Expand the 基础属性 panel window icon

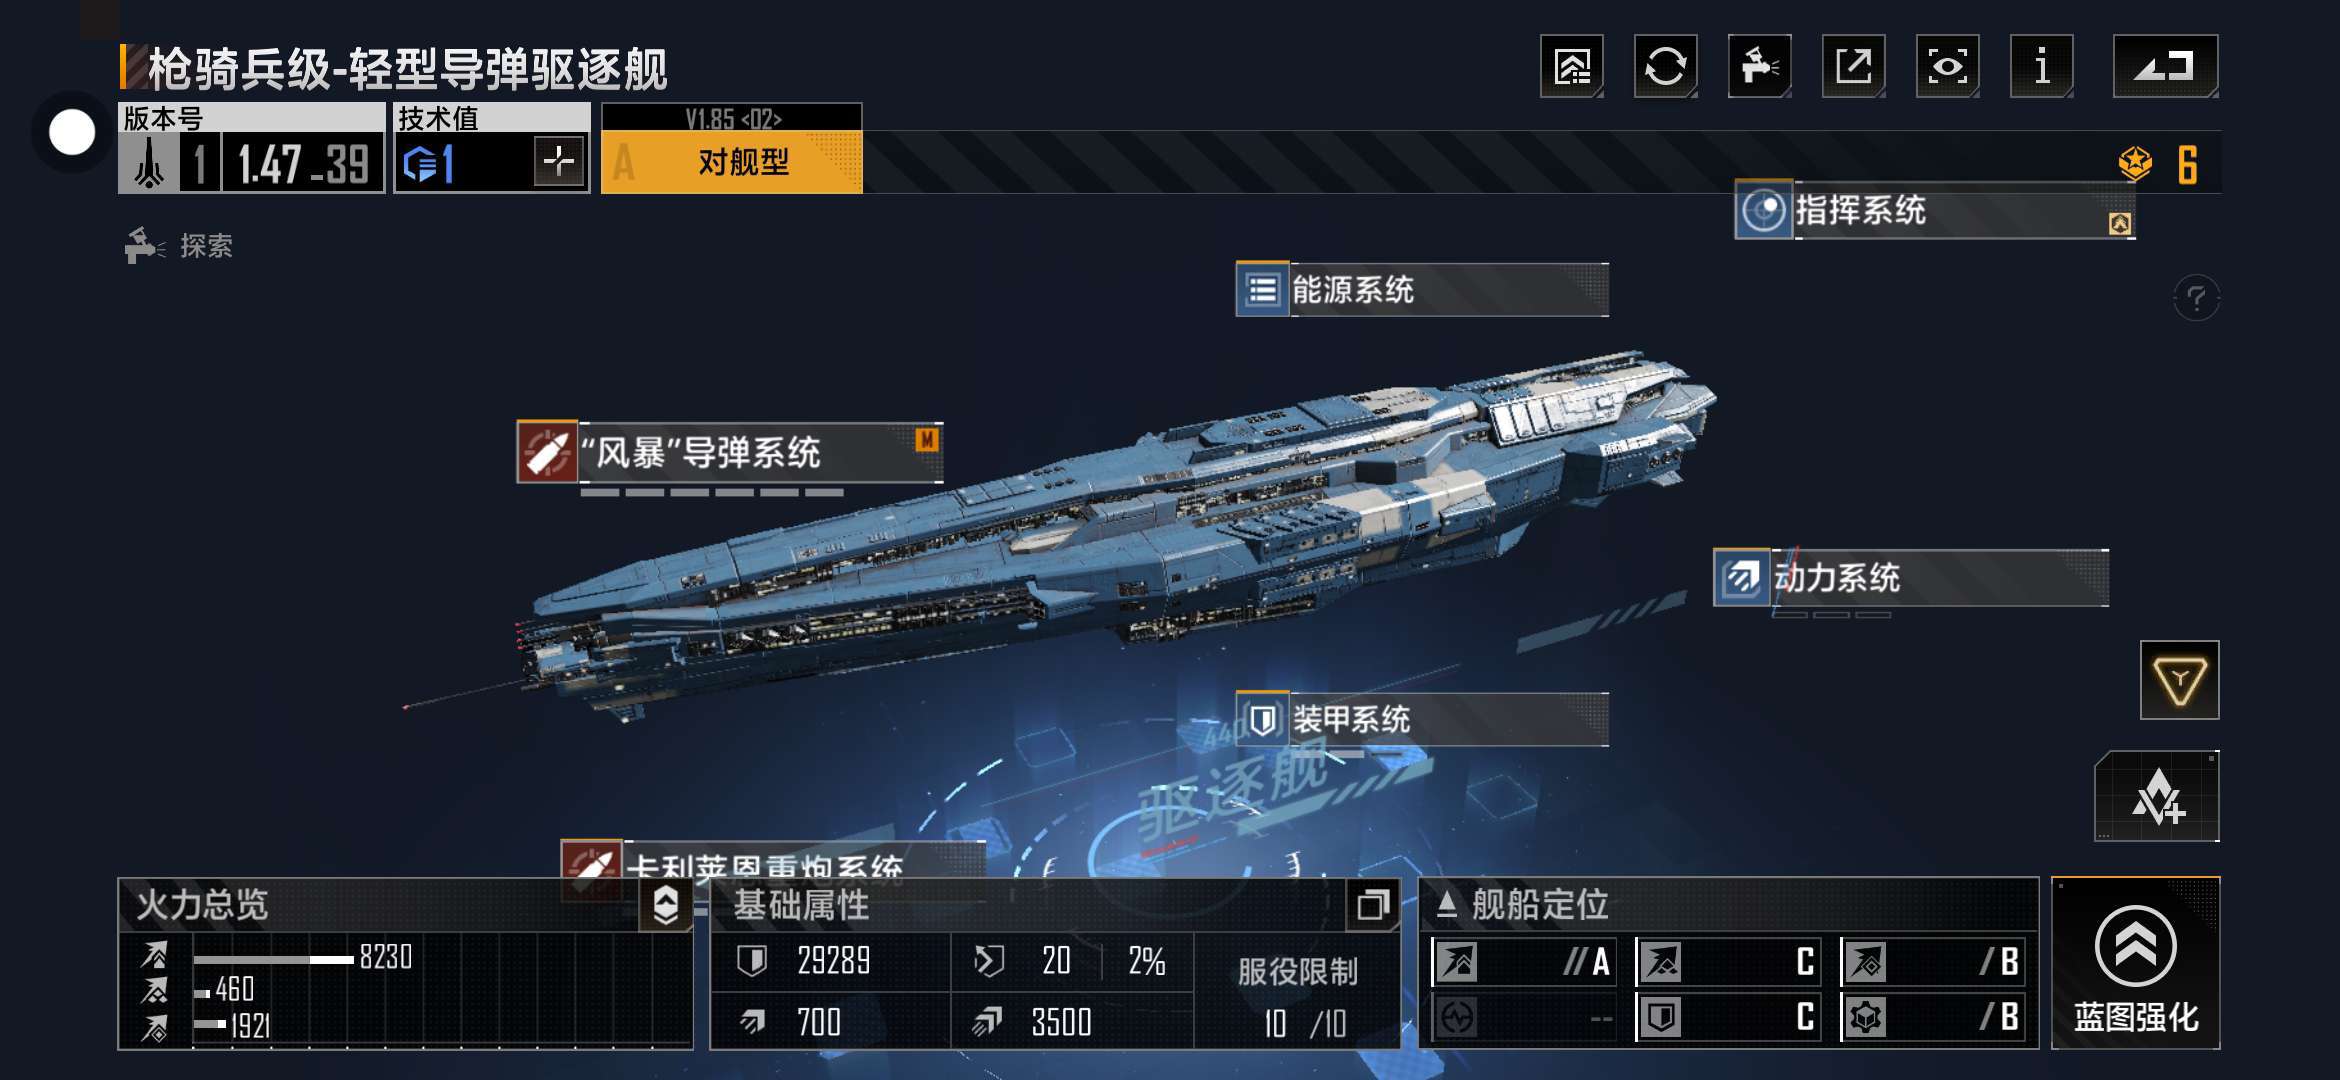click(x=1373, y=905)
